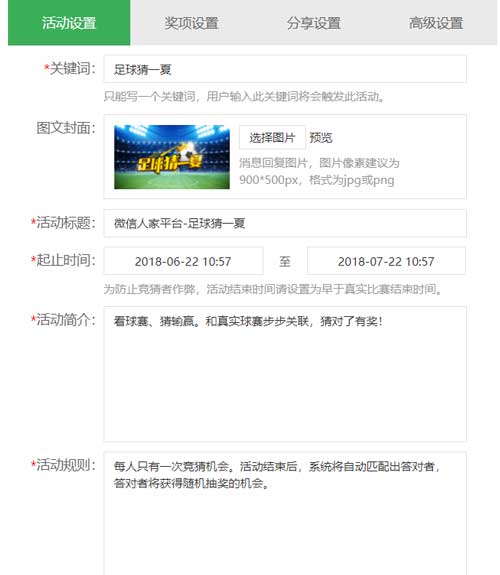Open the 高级设置 tab
The height and width of the screenshot is (575, 500).
(x=436, y=23)
